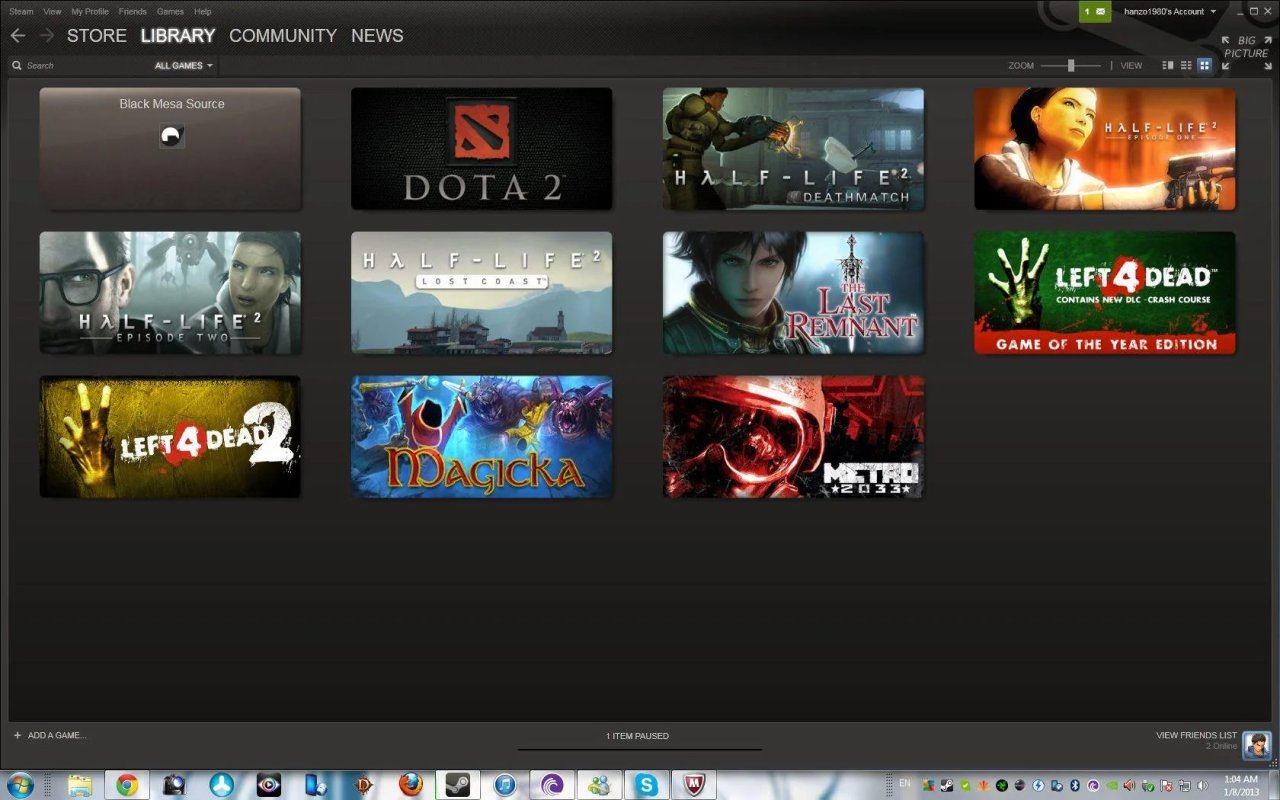This screenshot has height=800, width=1280.
Task: Go back with the back arrow
Action: (x=18, y=35)
